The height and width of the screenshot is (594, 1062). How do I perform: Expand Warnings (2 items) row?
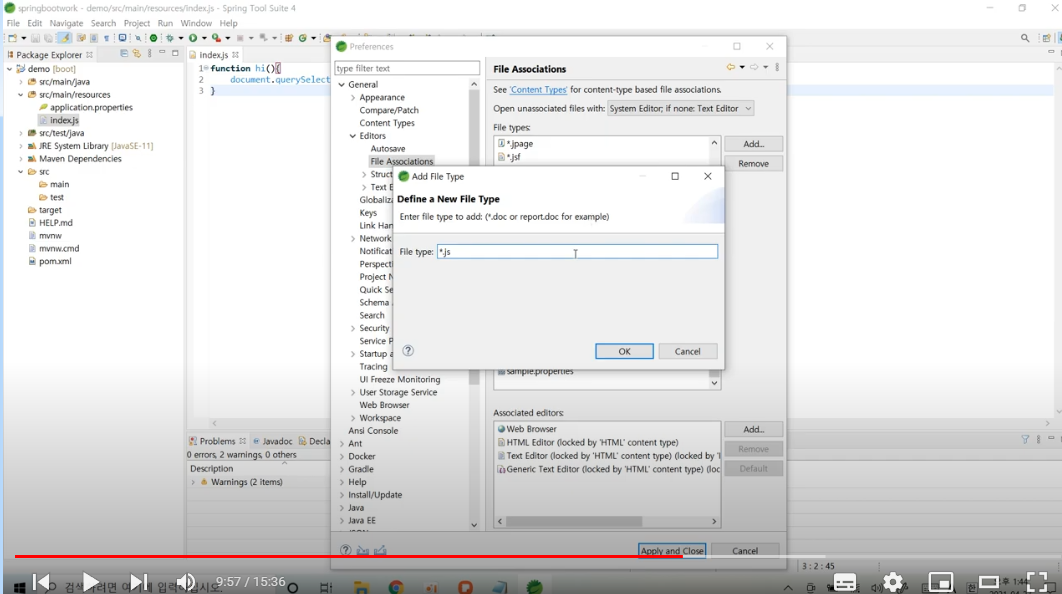tap(193, 482)
